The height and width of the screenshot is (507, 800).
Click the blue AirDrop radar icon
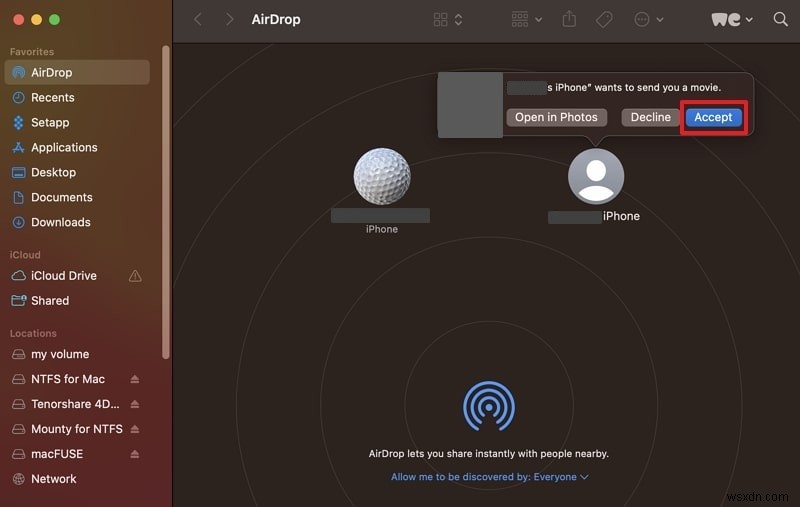[x=489, y=406]
